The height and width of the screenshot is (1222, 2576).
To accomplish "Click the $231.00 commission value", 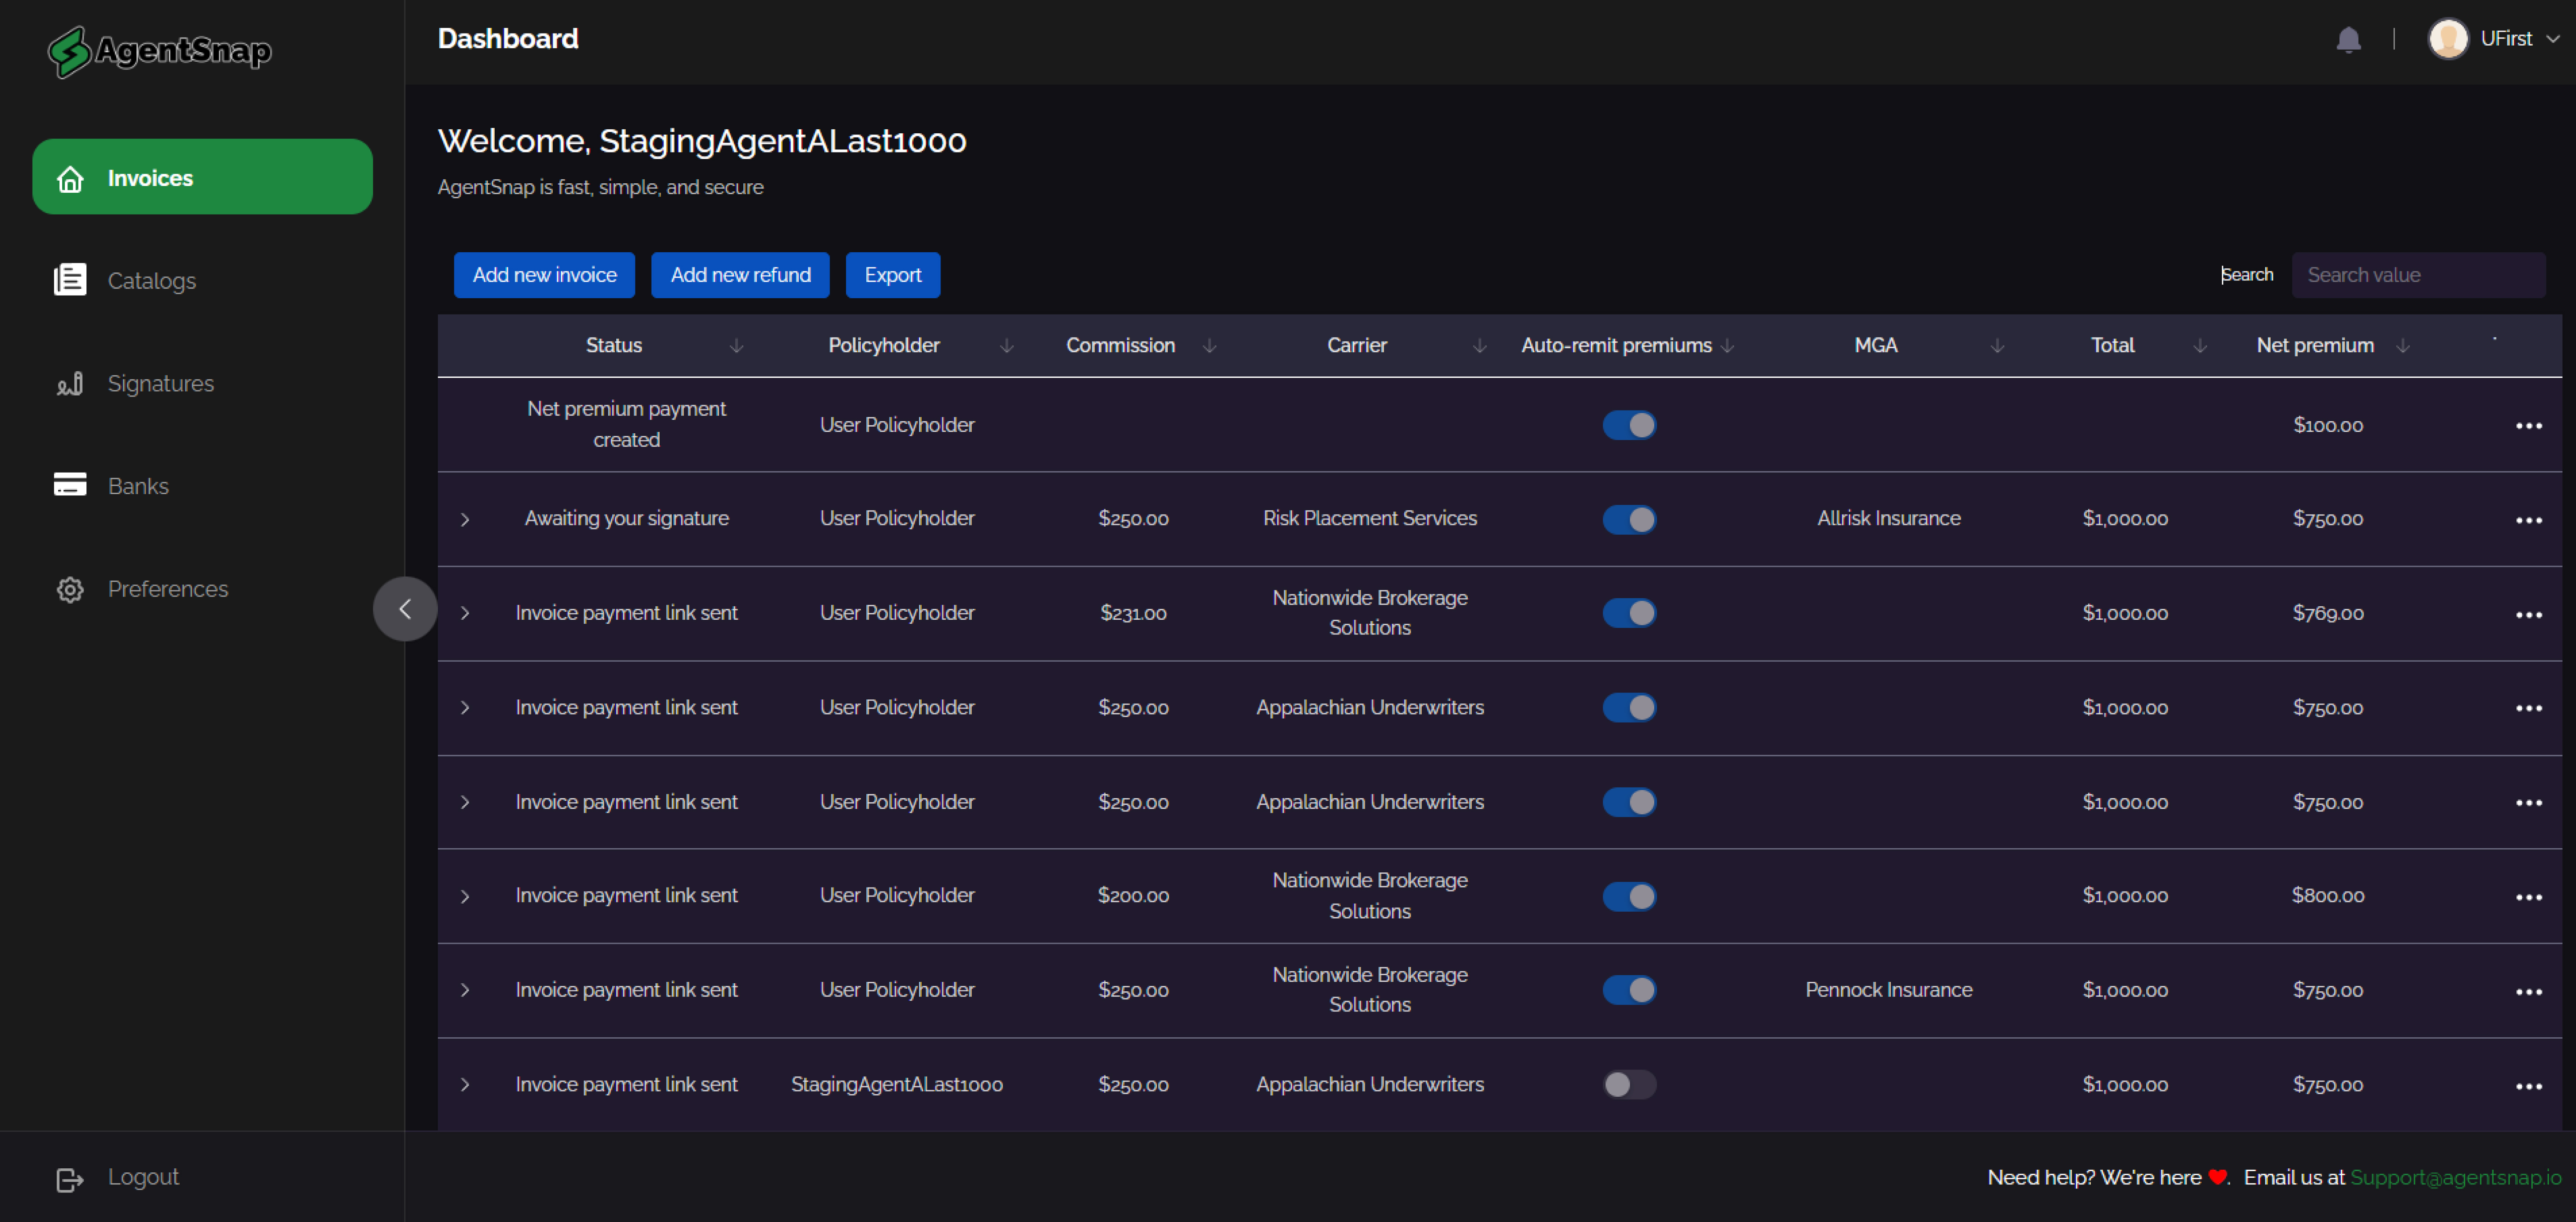I will click(x=1133, y=613).
